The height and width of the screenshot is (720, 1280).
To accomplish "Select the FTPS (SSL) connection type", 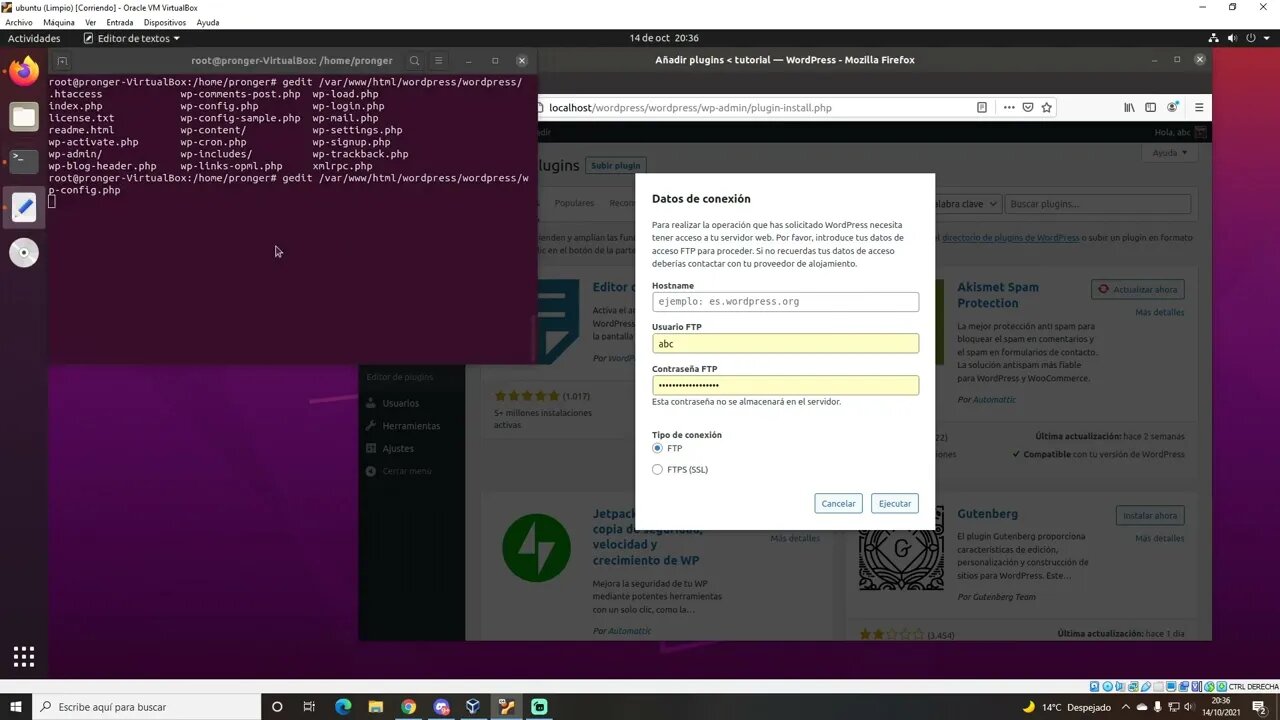I will 657,469.
